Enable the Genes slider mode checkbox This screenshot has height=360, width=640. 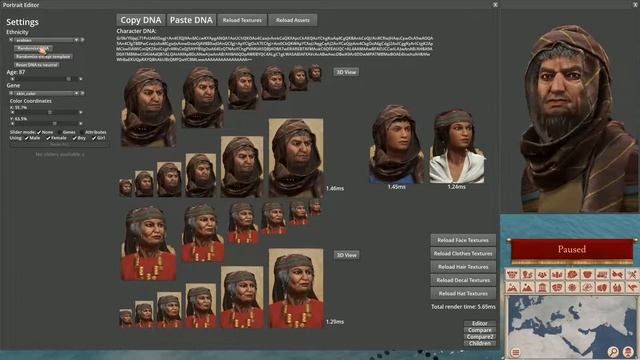[x=60, y=132]
